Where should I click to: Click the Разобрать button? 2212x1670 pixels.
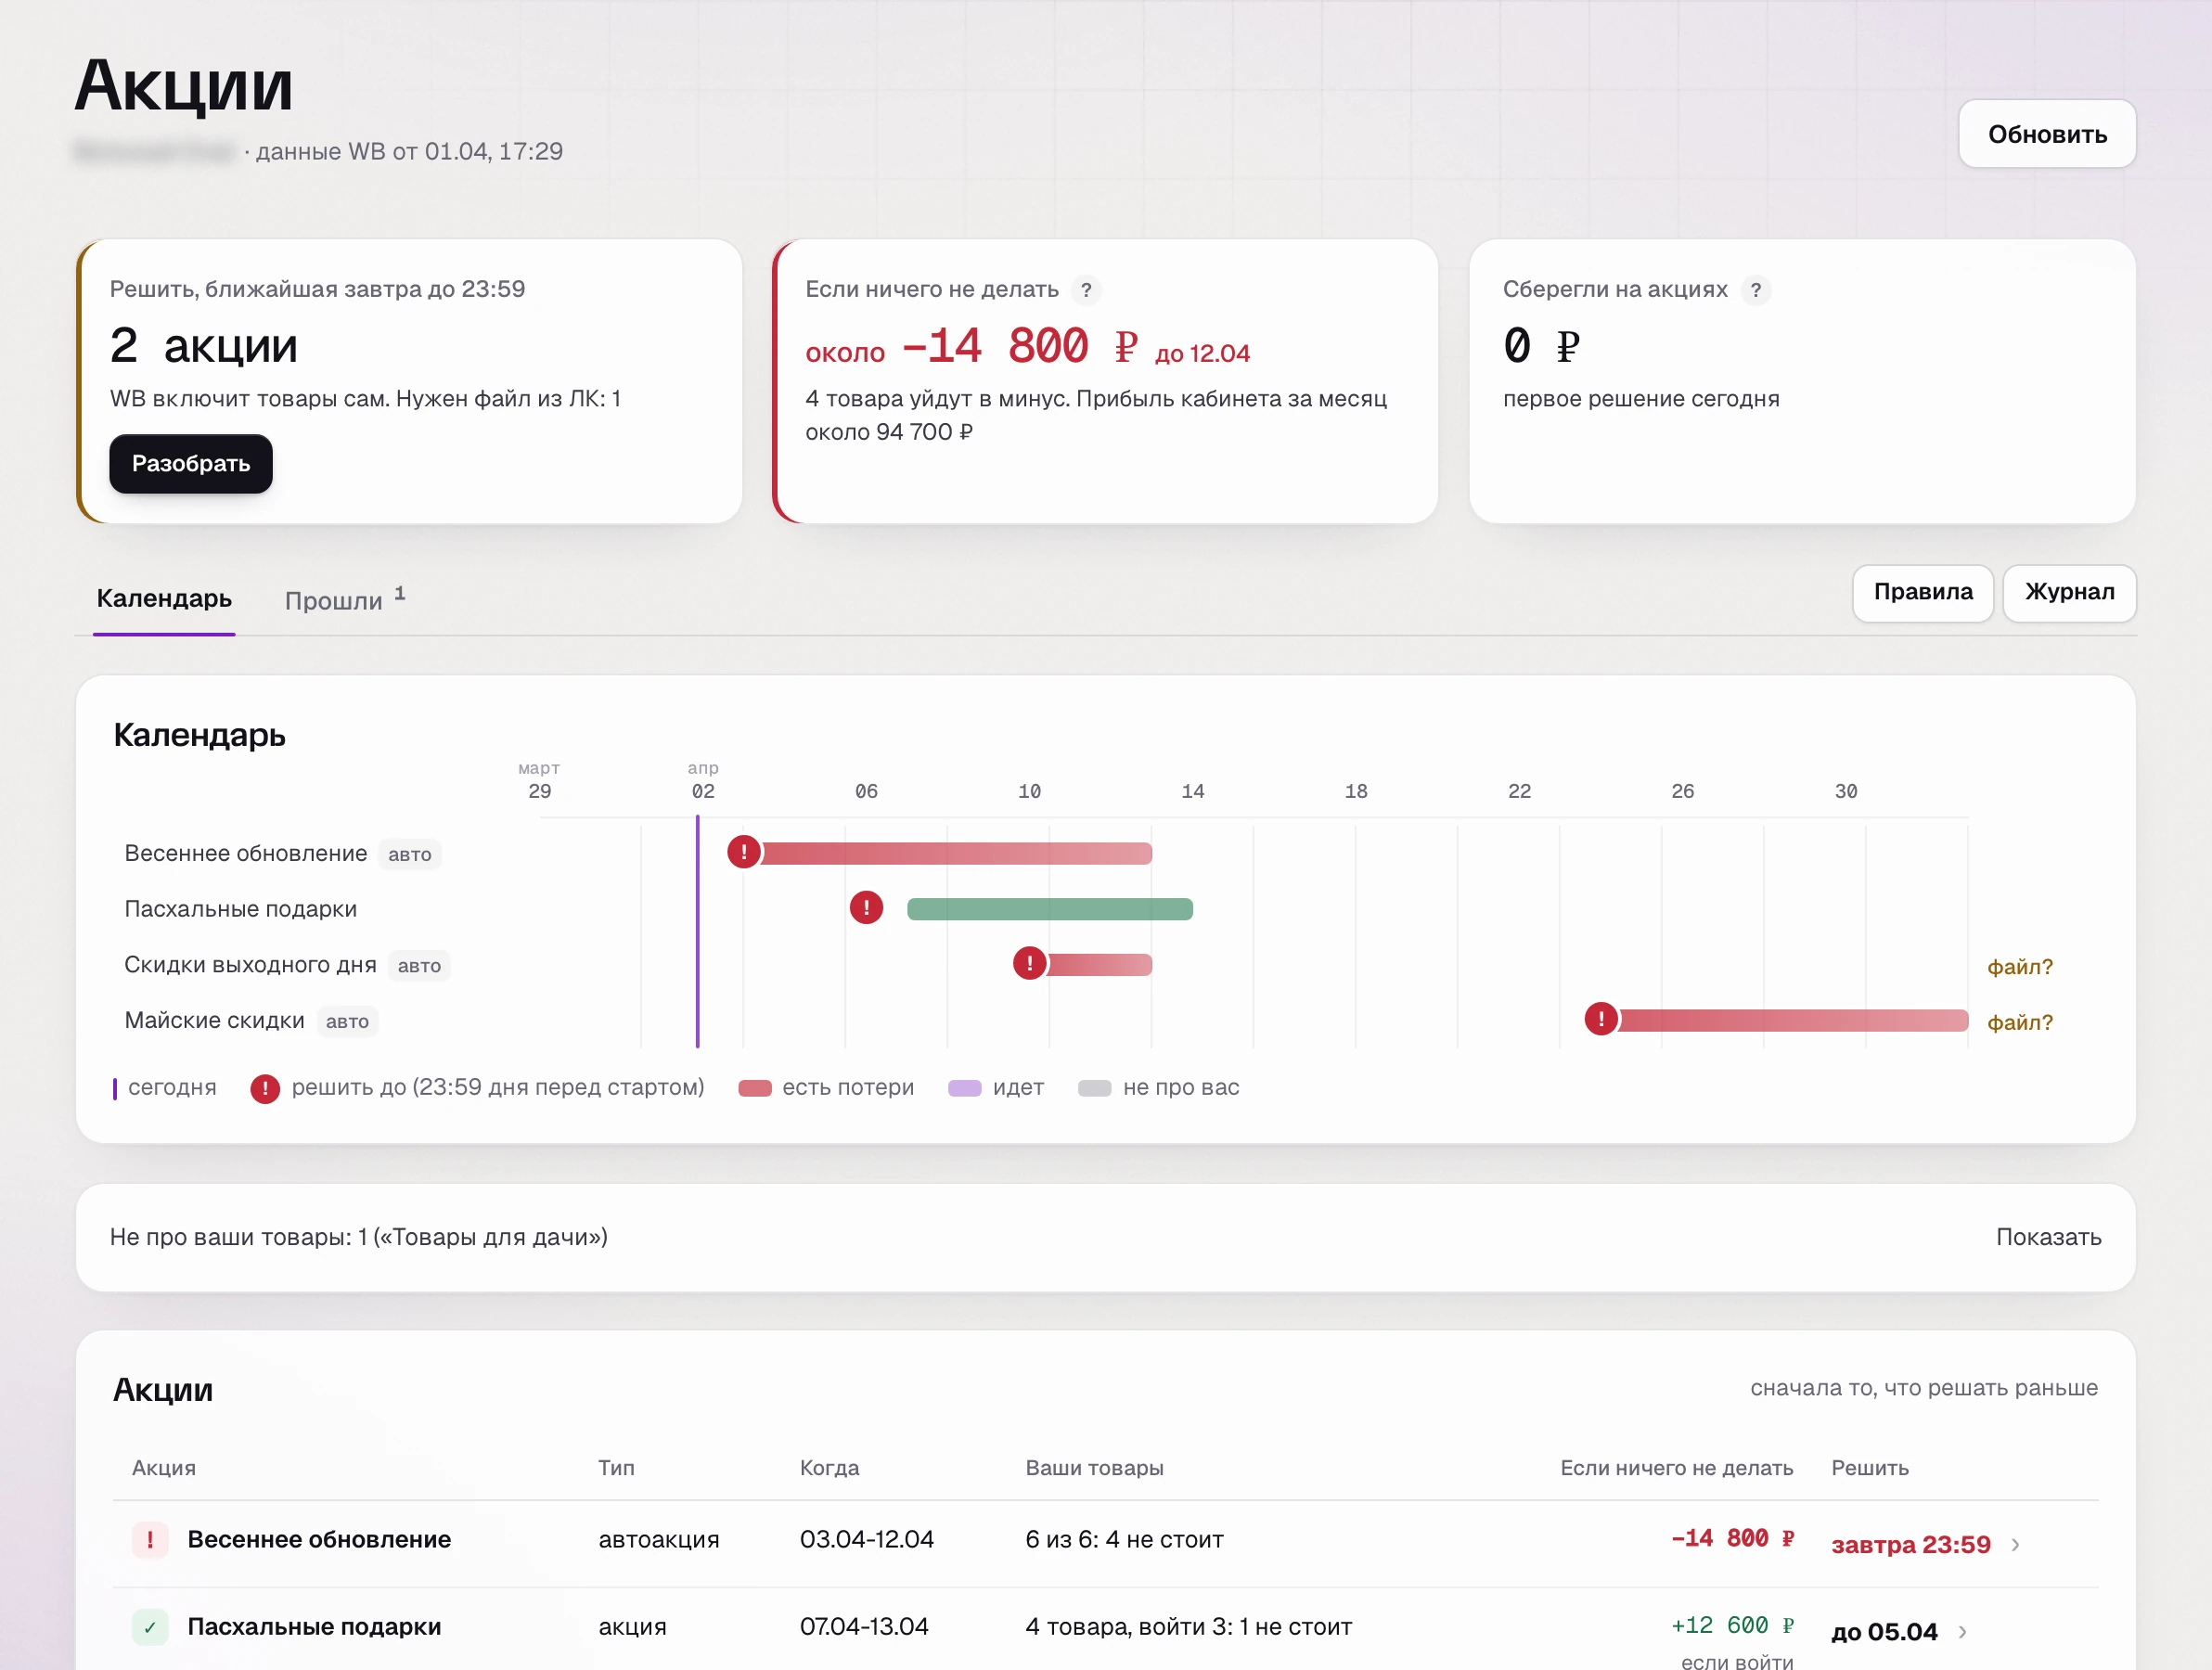pos(191,464)
